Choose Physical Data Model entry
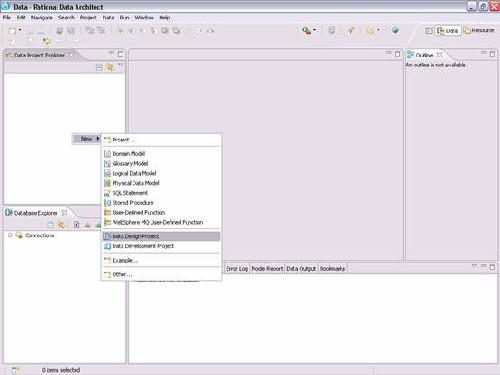500x375 pixels. coord(162,183)
